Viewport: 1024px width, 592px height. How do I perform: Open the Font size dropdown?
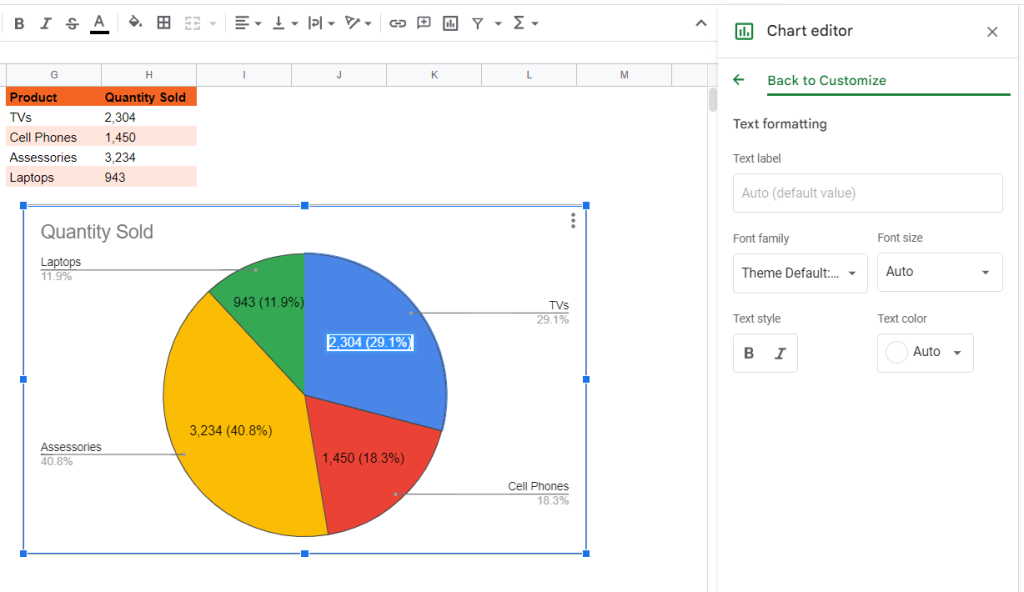pos(939,272)
